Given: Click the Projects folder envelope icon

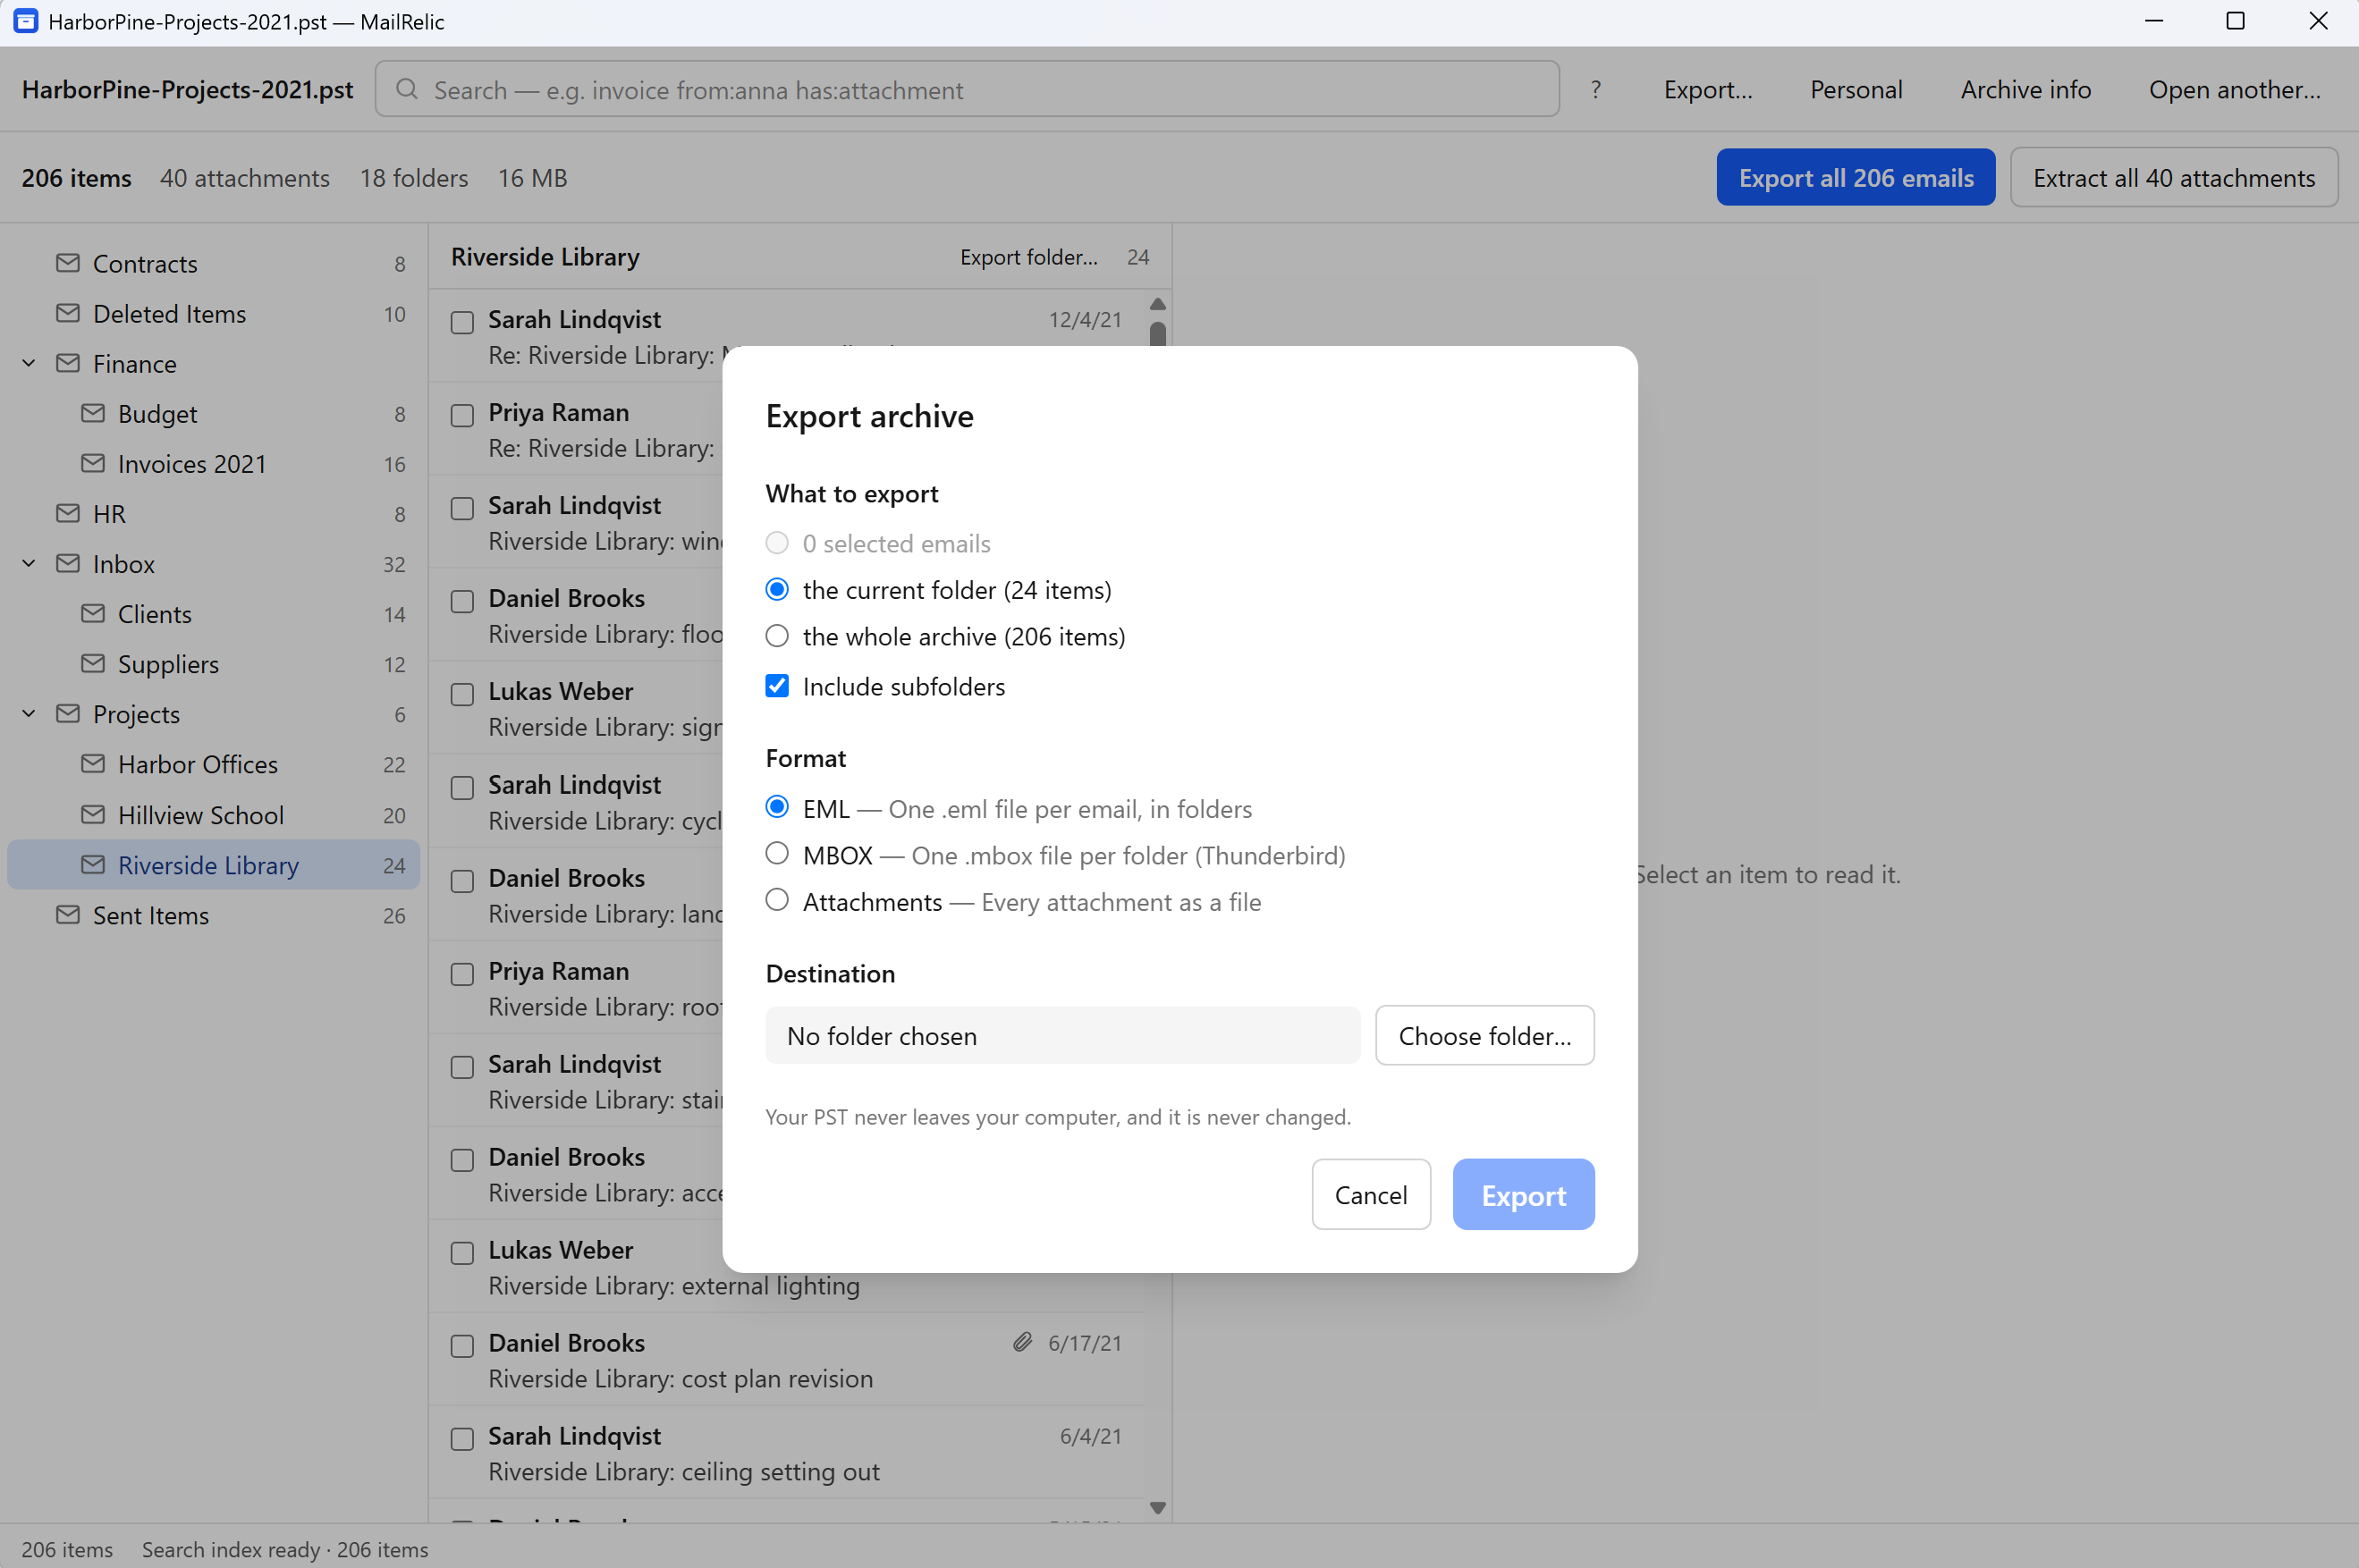Looking at the screenshot, I should point(68,713).
